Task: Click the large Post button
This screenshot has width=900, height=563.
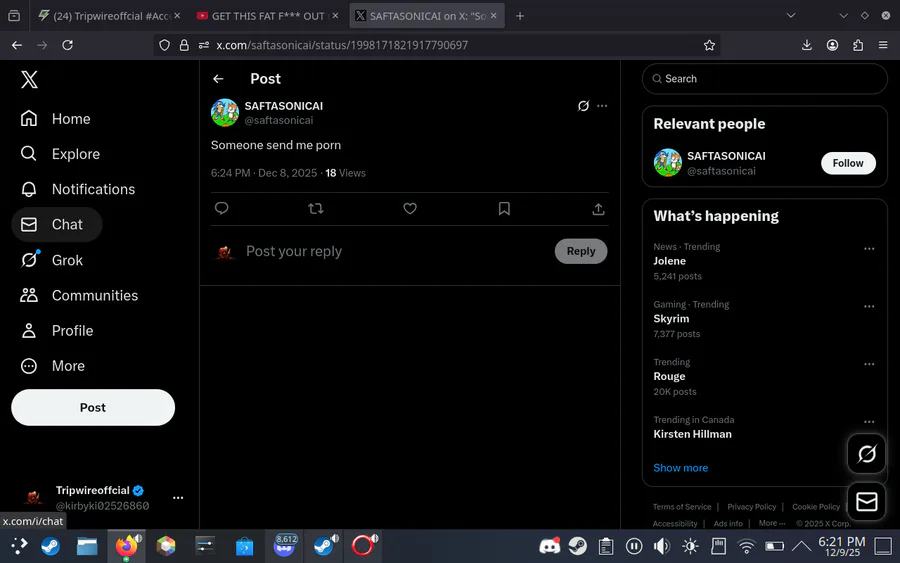Action: [x=93, y=407]
